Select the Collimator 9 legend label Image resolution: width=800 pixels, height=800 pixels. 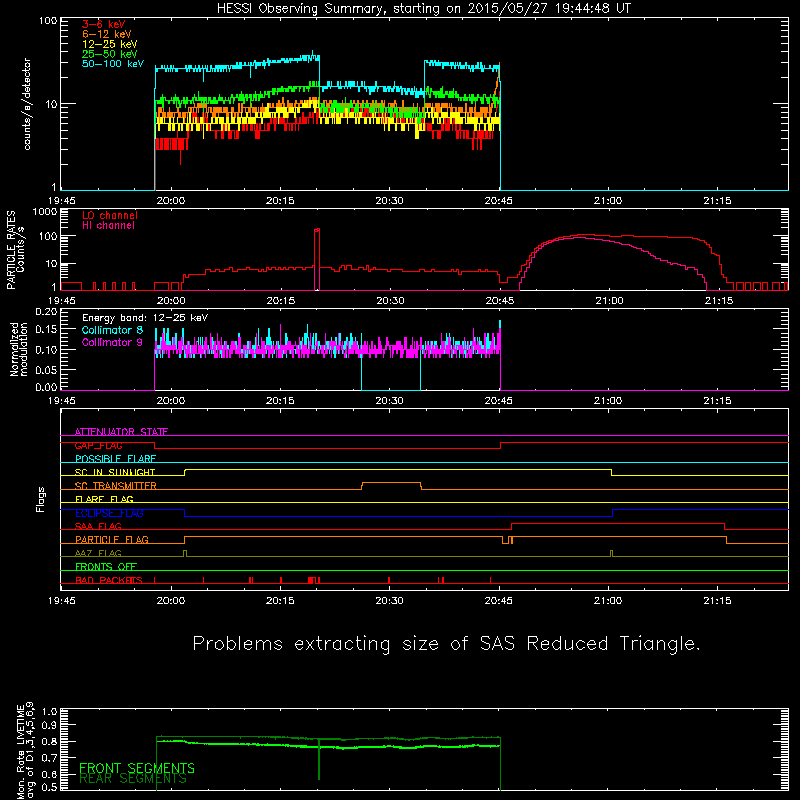[112, 342]
